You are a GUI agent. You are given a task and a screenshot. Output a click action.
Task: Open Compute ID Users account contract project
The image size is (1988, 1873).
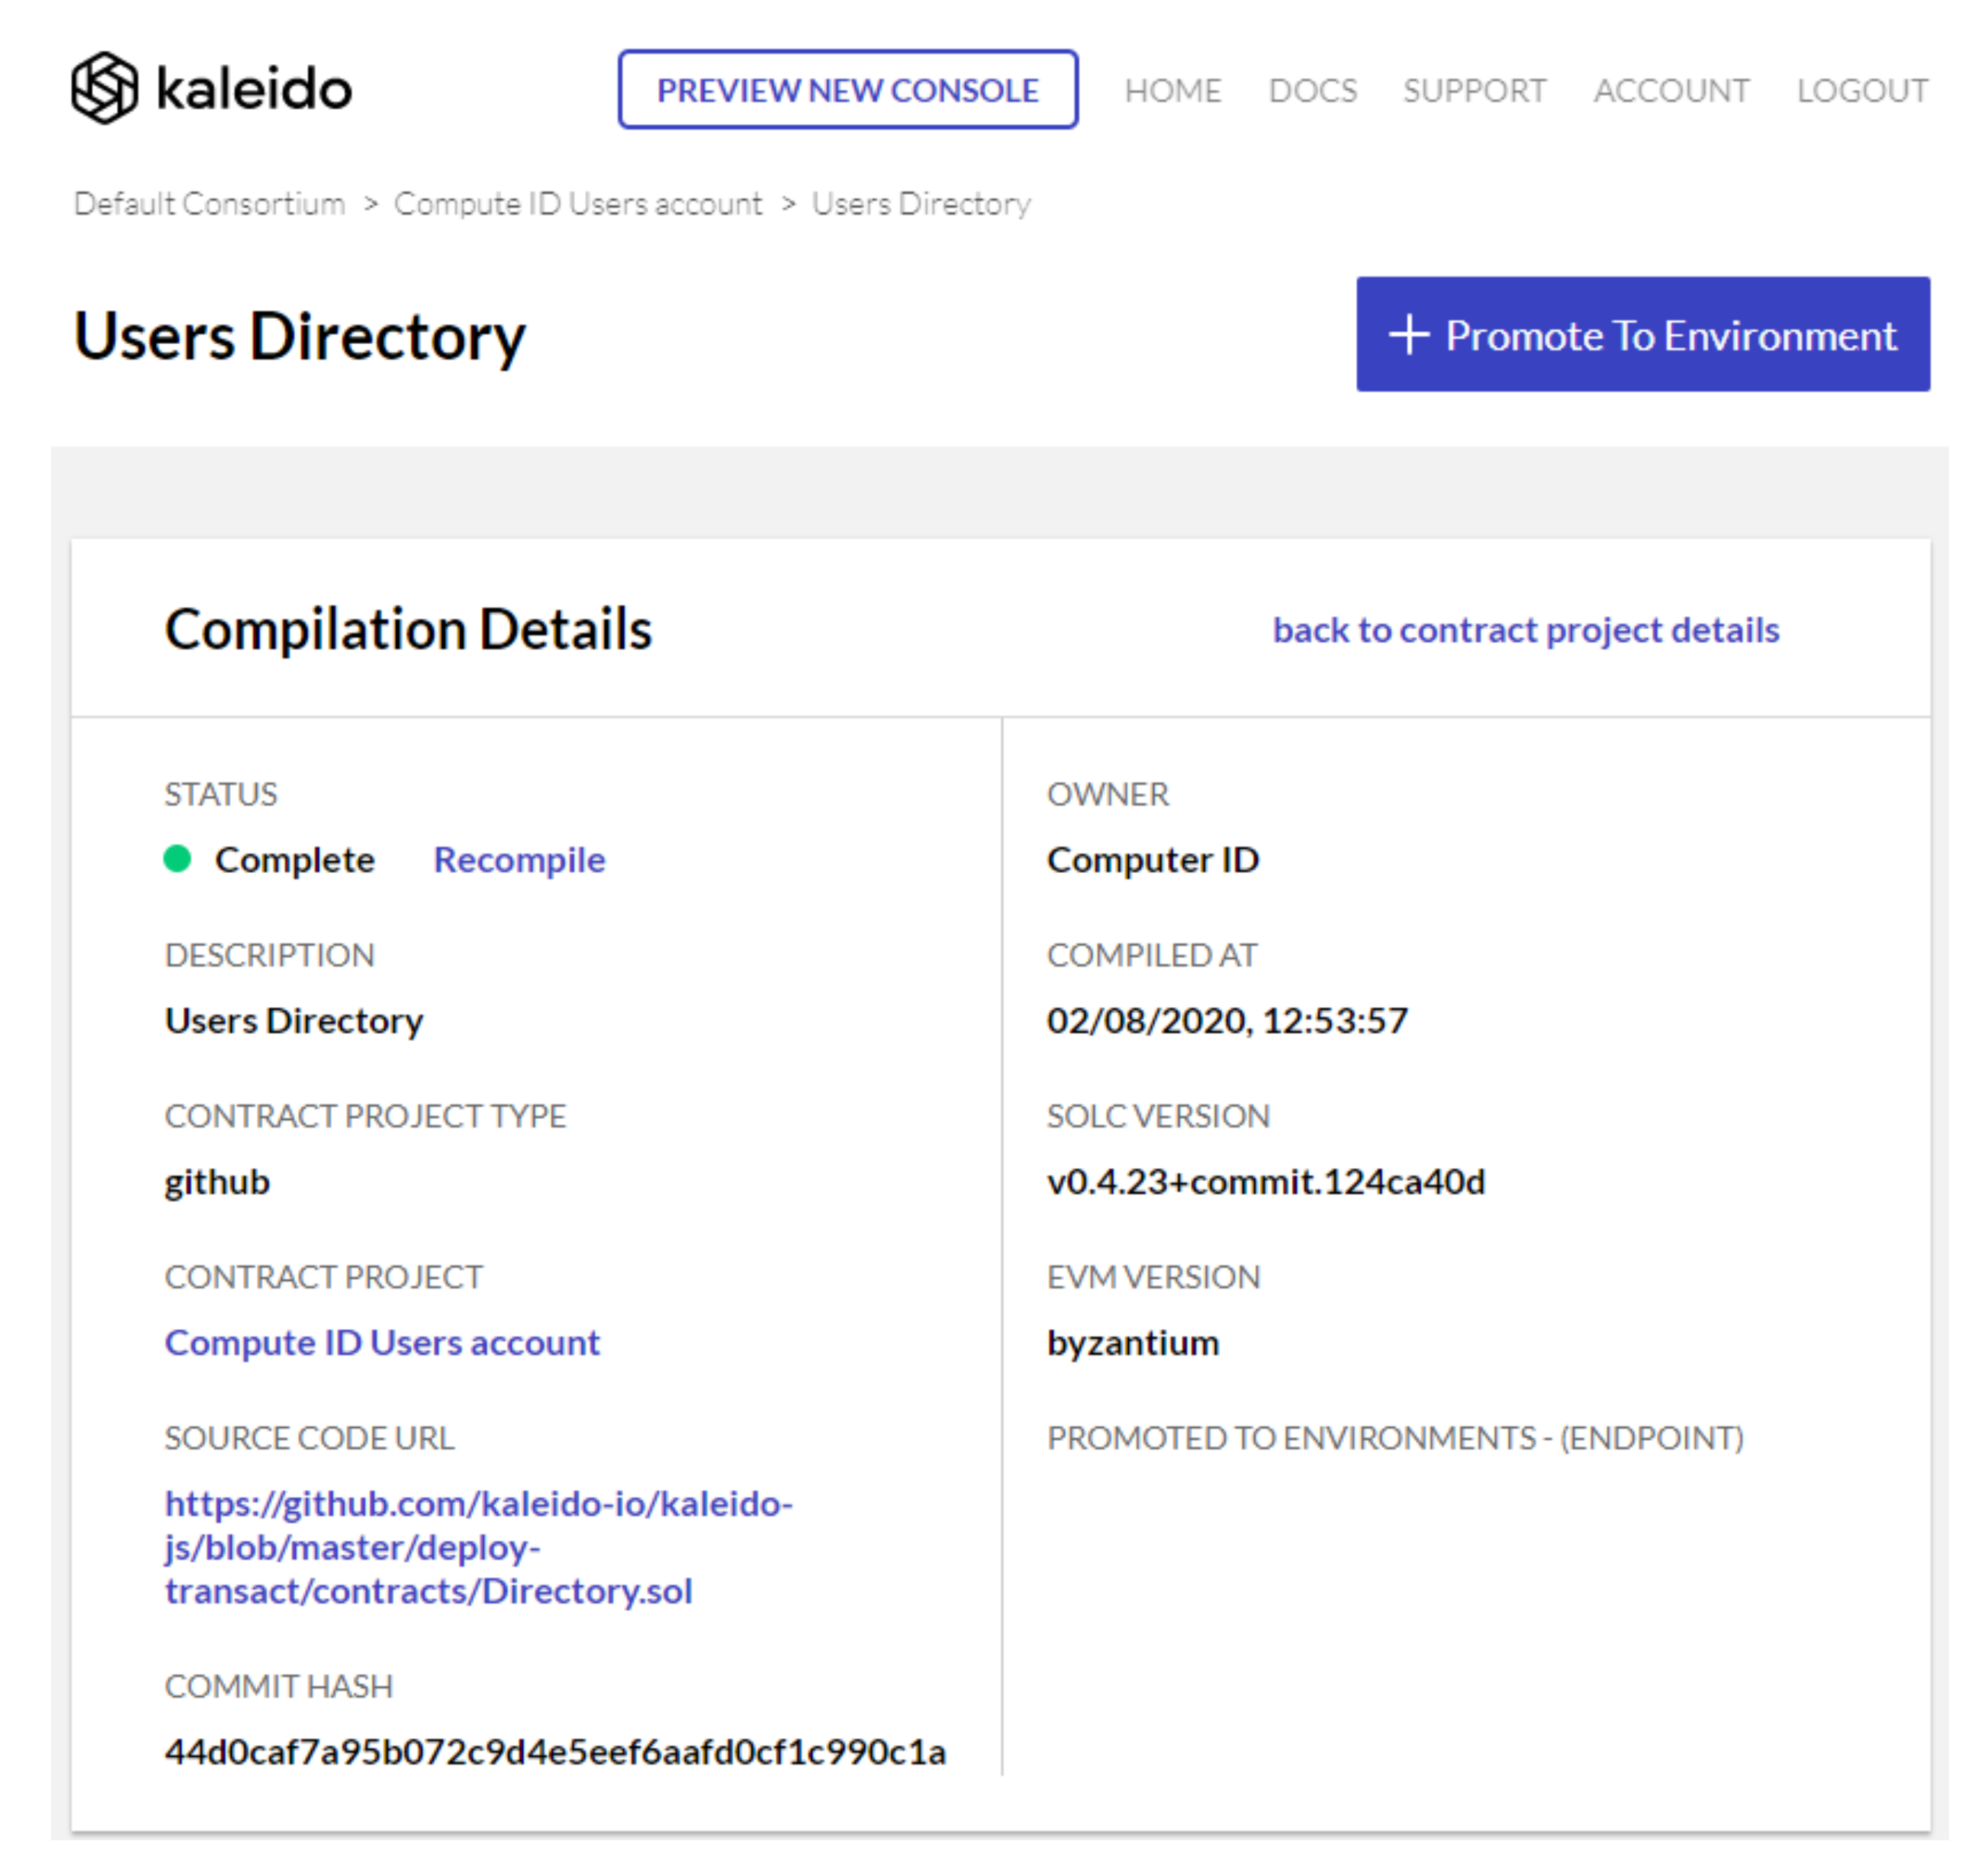382,1343
